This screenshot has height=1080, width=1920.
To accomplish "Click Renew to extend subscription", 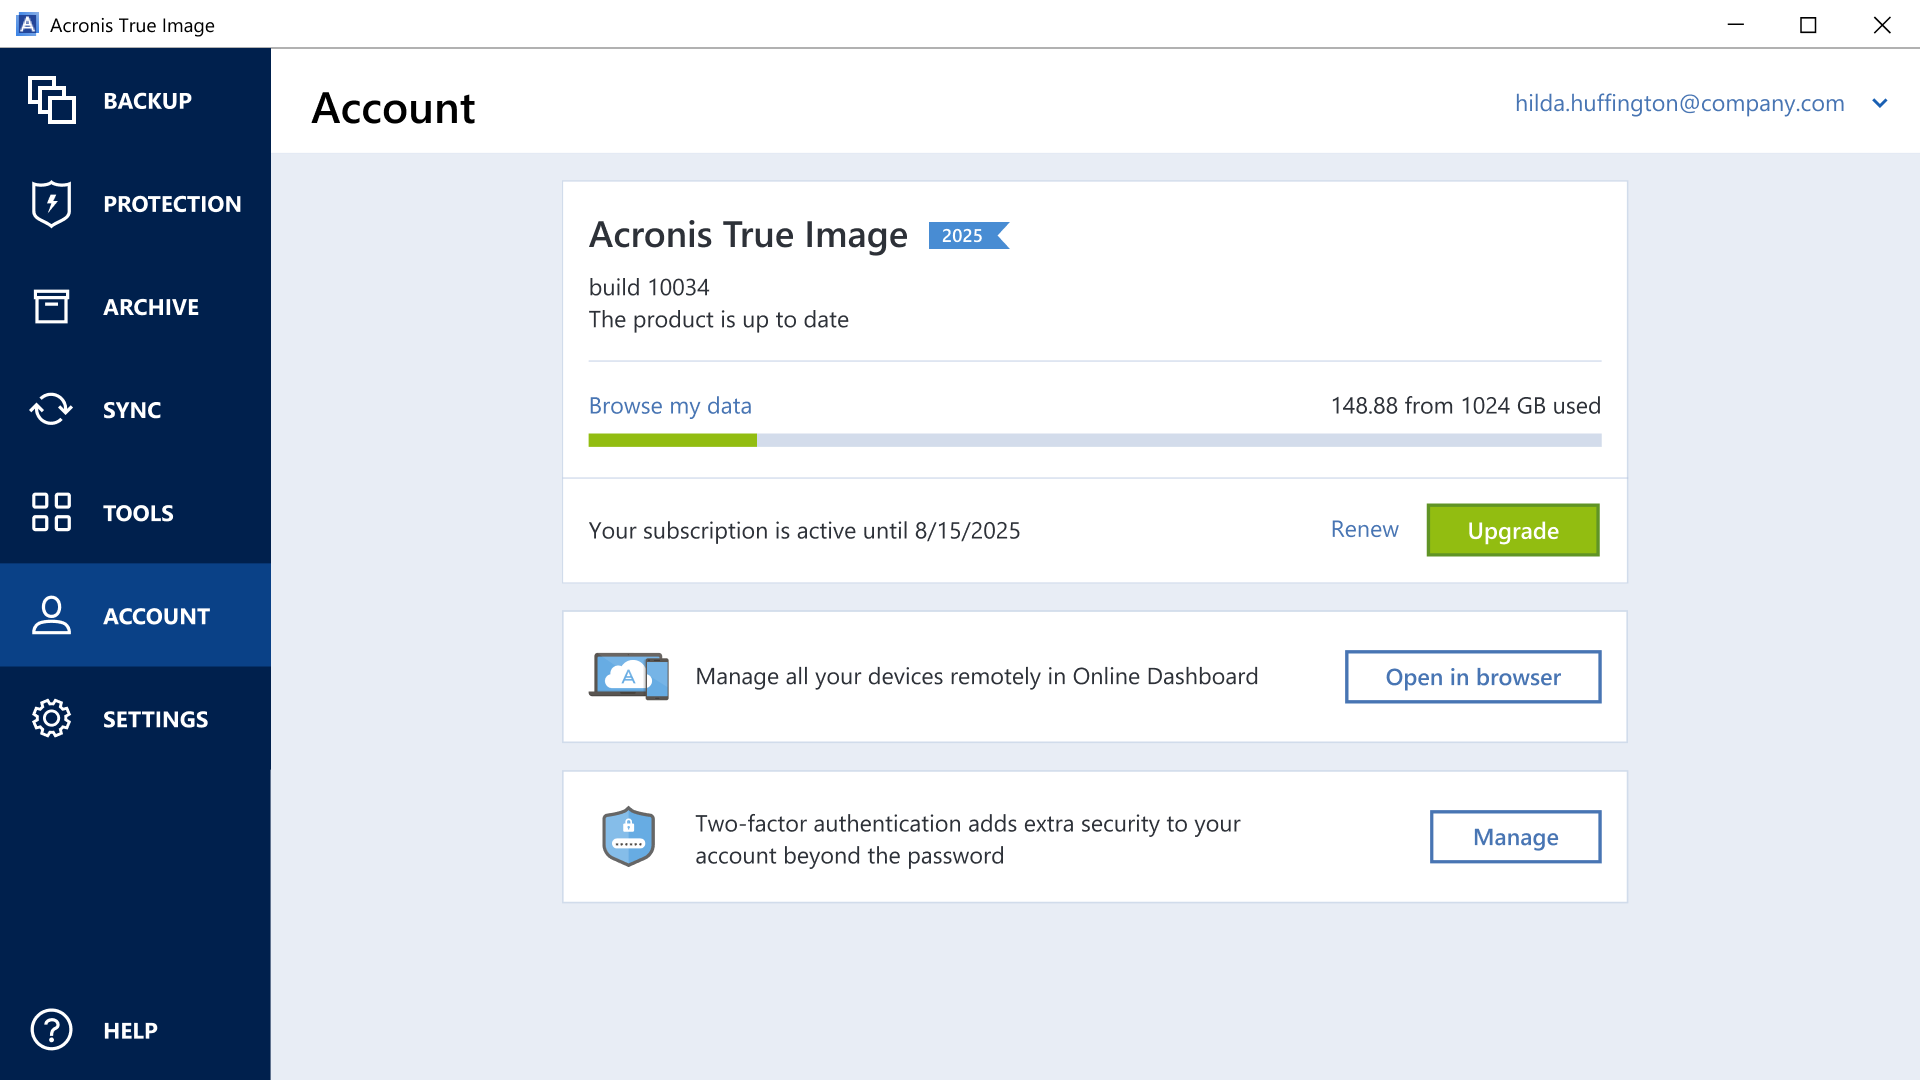I will coord(1364,530).
